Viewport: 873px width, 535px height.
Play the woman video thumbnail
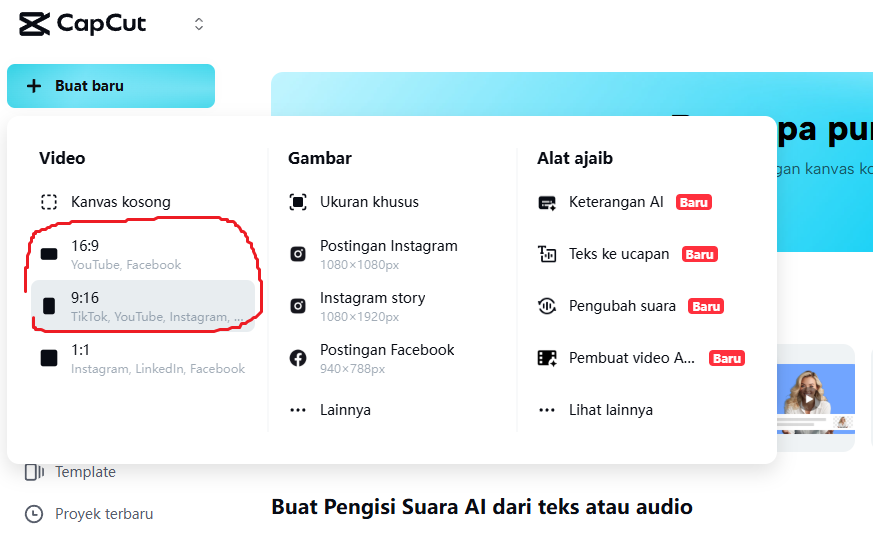809,399
